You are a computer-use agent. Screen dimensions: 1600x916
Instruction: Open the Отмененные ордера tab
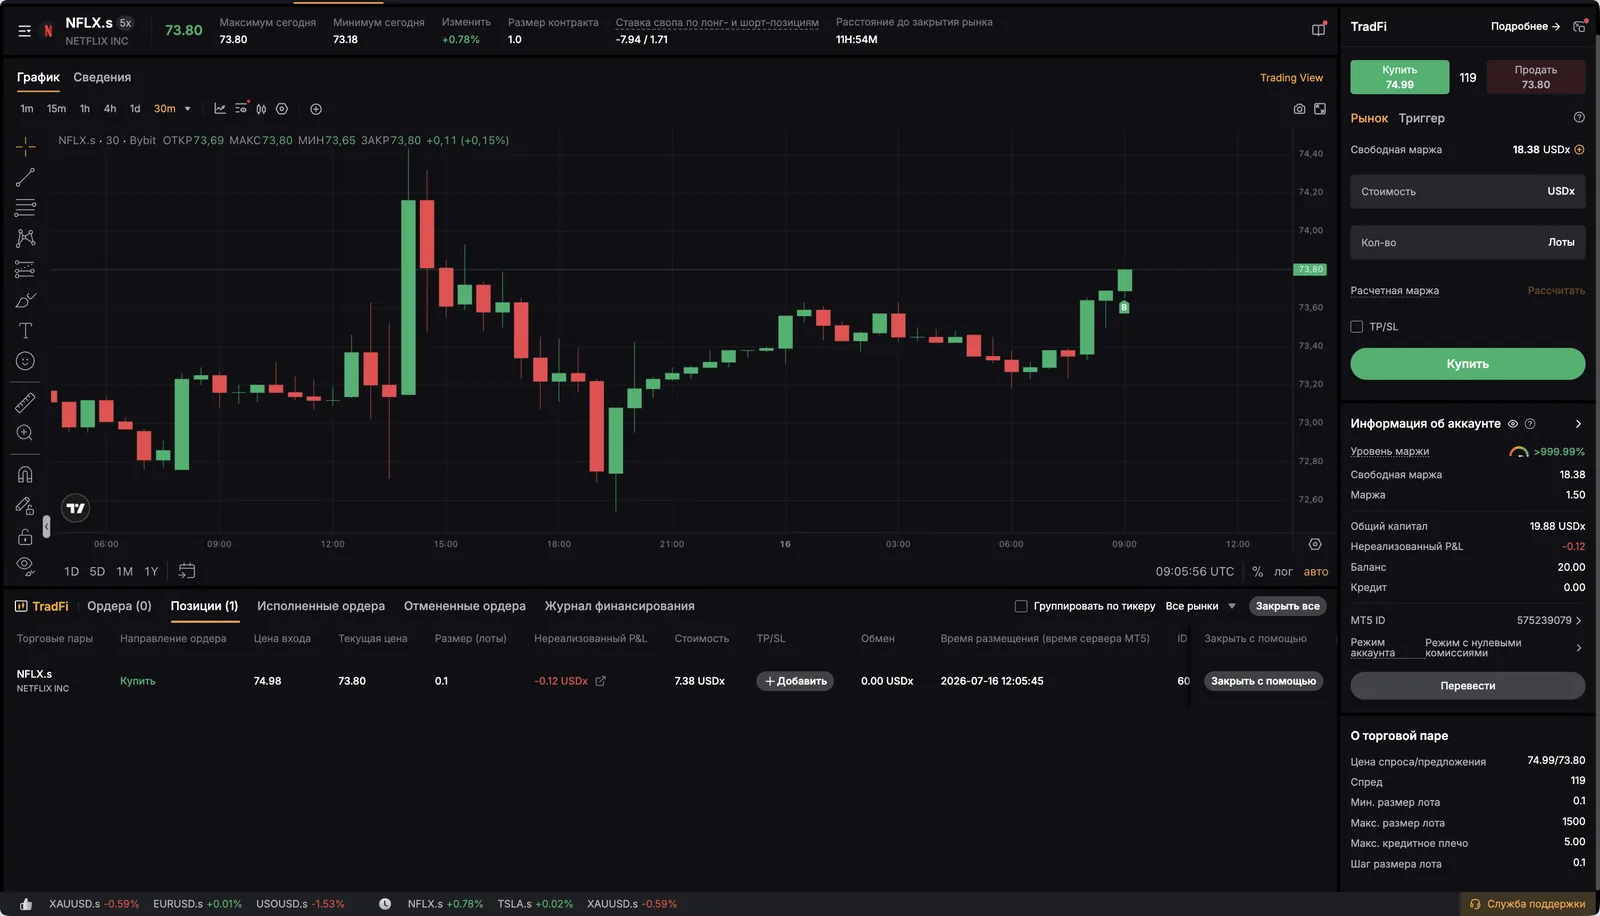pos(465,606)
